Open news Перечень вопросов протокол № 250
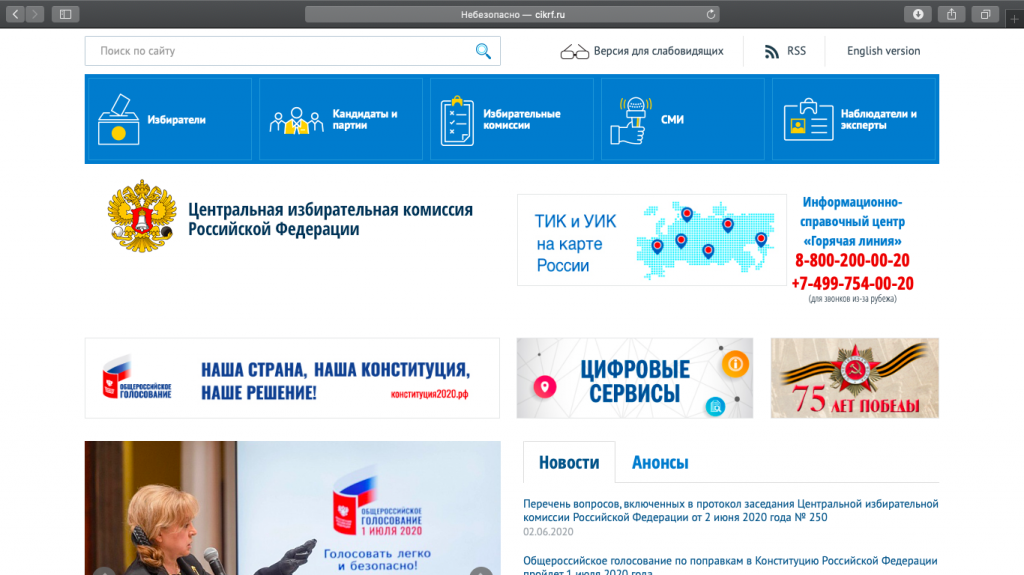Screen dimensions: 1024x575 730,510
